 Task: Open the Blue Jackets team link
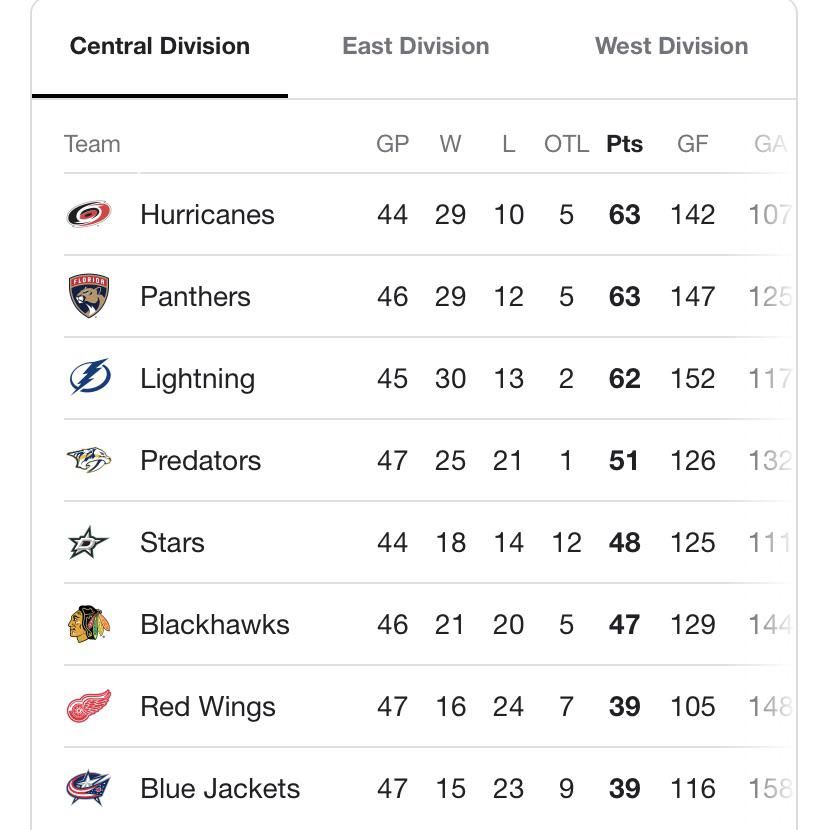(220, 788)
